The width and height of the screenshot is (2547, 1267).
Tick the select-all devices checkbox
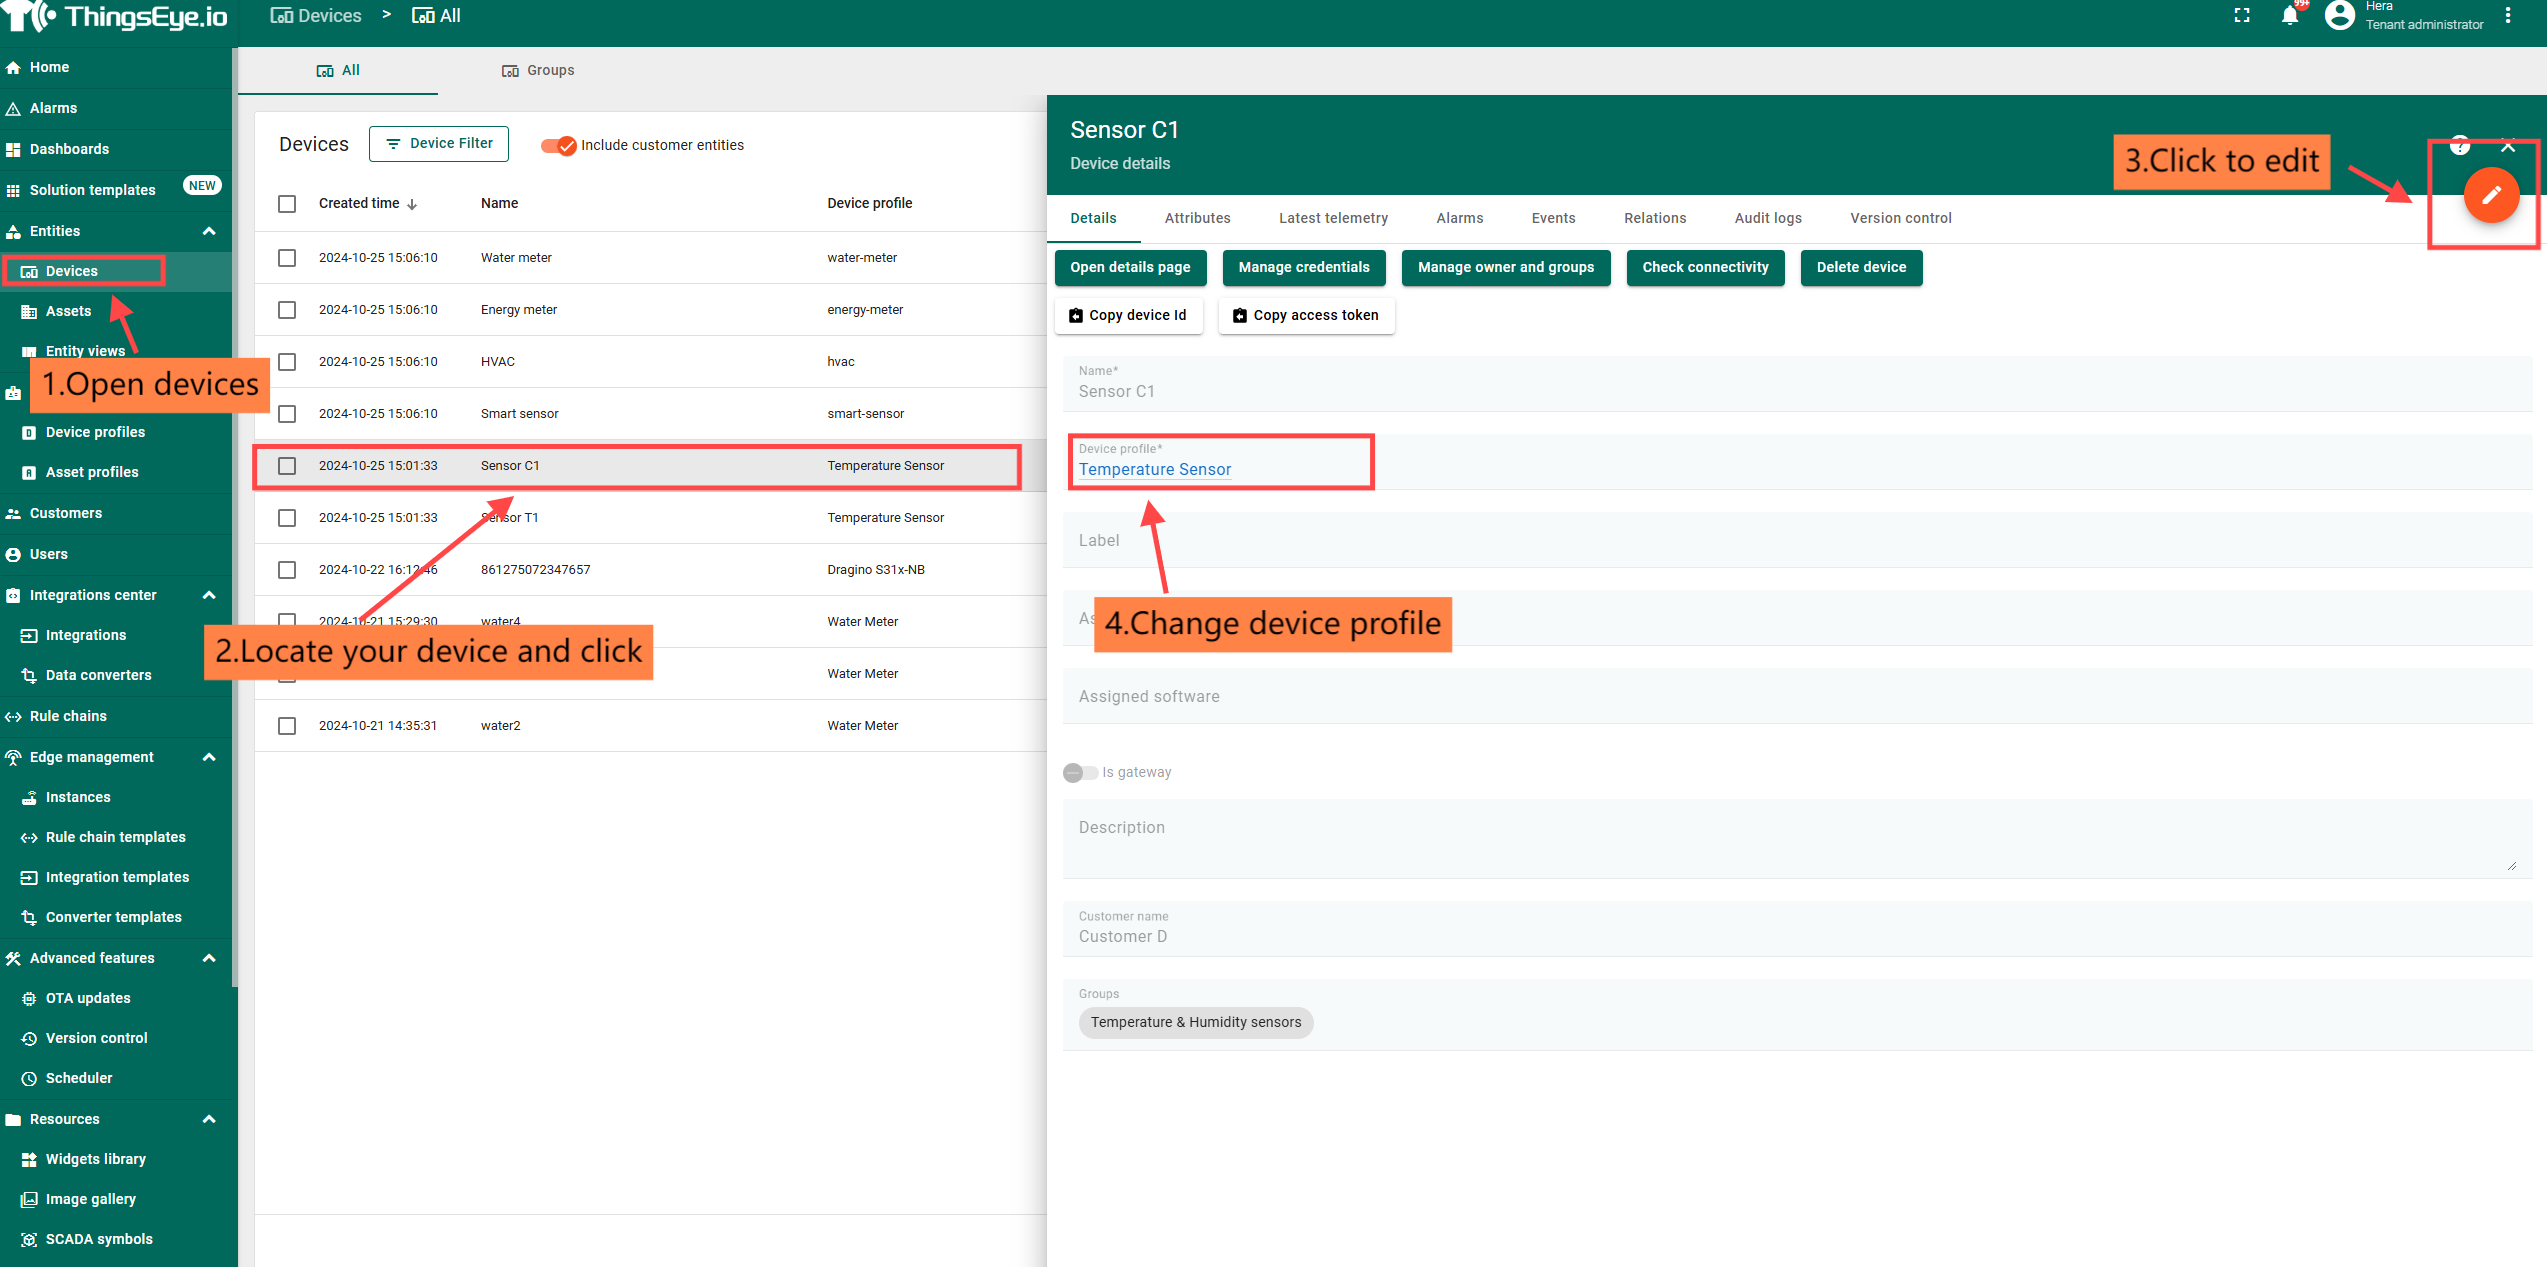click(287, 204)
